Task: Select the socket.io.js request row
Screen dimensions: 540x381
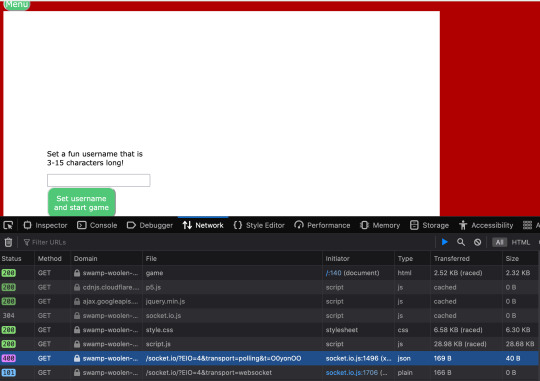Action: [x=269, y=316]
